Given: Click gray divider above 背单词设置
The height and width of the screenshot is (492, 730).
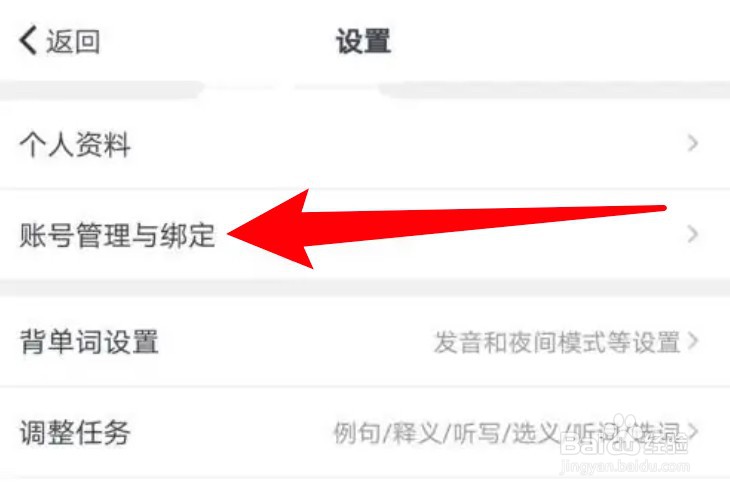Looking at the screenshot, I should (365, 288).
